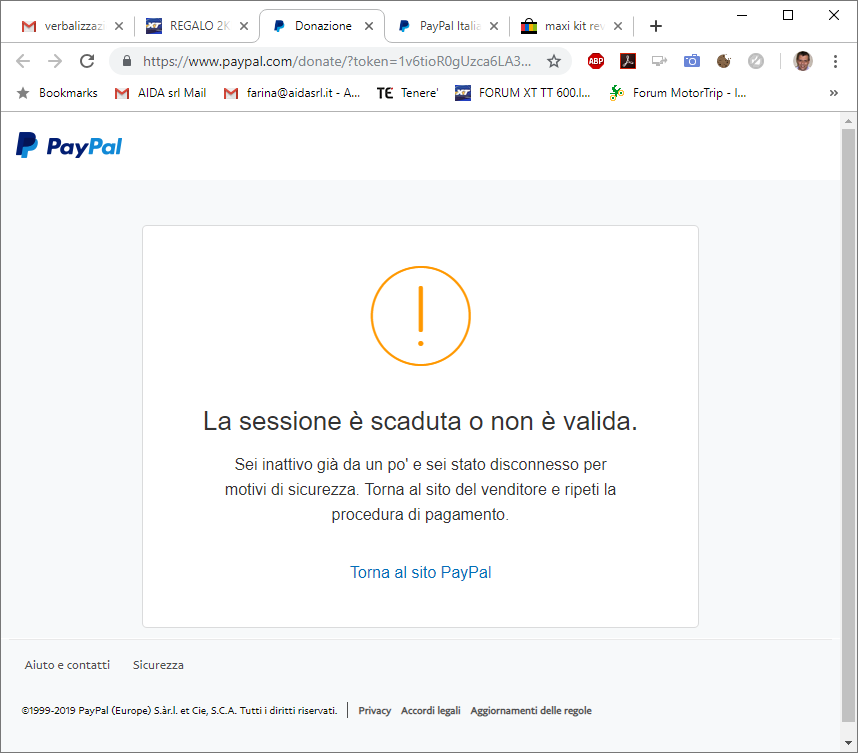Image resolution: width=858 pixels, height=753 pixels.
Task: Click the PayPal logo
Action: pos(69,146)
